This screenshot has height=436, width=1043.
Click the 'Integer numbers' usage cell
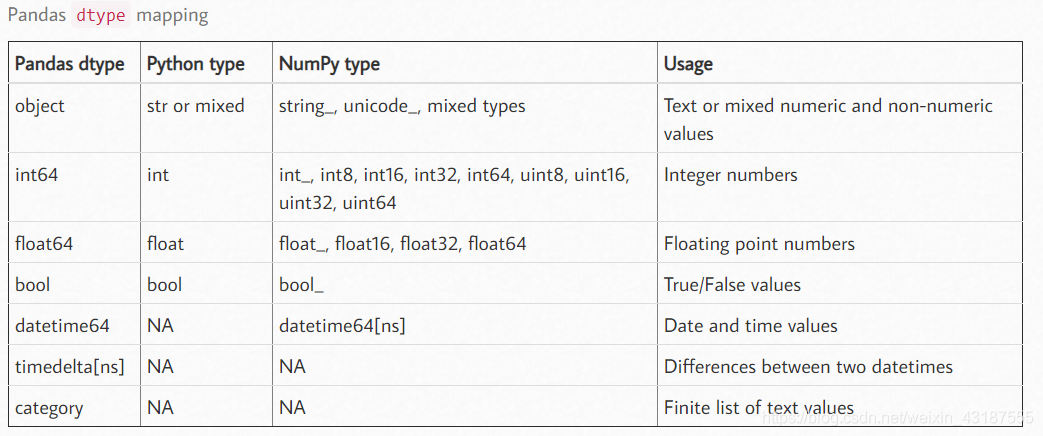pos(731,175)
